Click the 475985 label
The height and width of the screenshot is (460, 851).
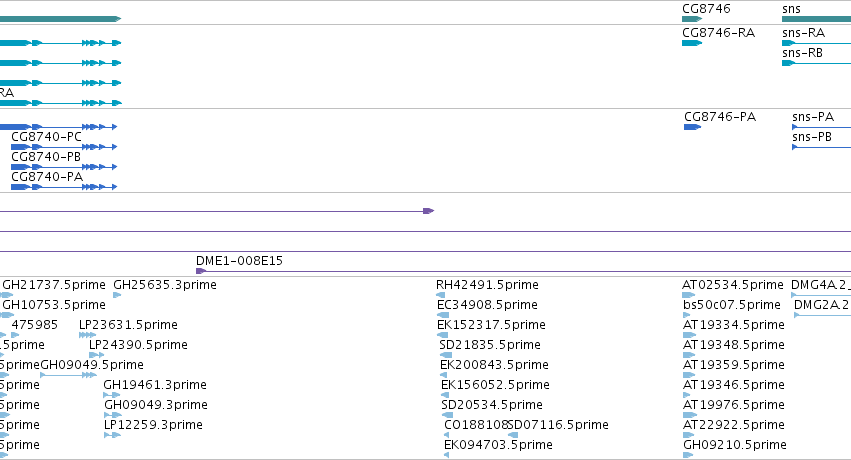click(x=35, y=325)
